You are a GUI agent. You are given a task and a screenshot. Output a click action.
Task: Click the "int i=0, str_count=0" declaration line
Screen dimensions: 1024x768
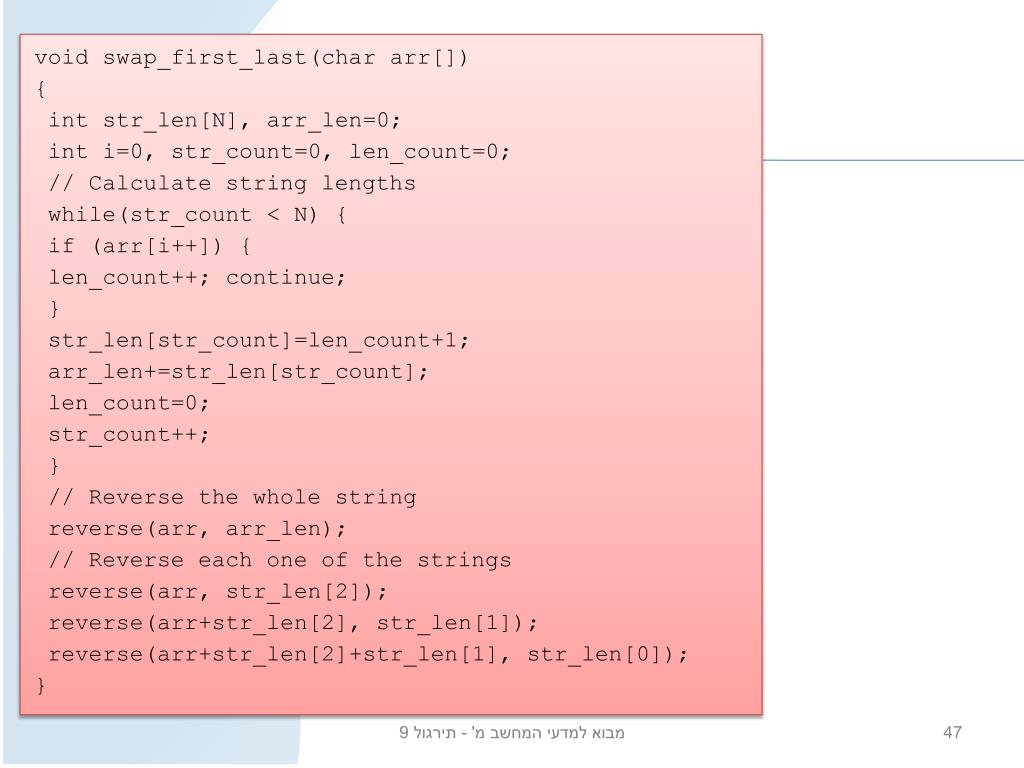click(x=279, y=152)
